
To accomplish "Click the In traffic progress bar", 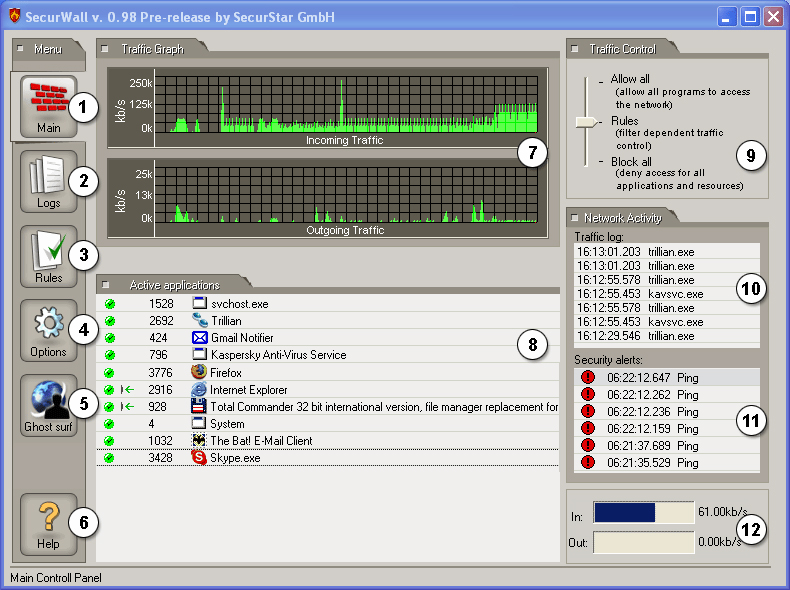I will point(644,513).
